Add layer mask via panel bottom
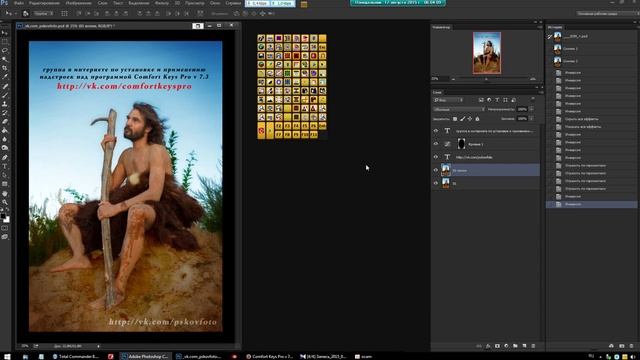Viewport: 640px width, 360px height. (x=497, y=346)
